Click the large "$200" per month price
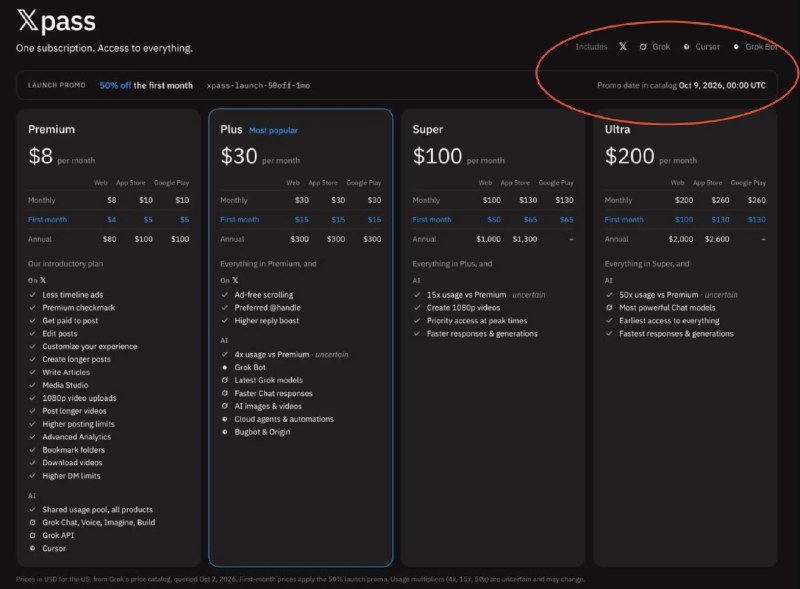The image size is (800, 589). pos(630,156)
